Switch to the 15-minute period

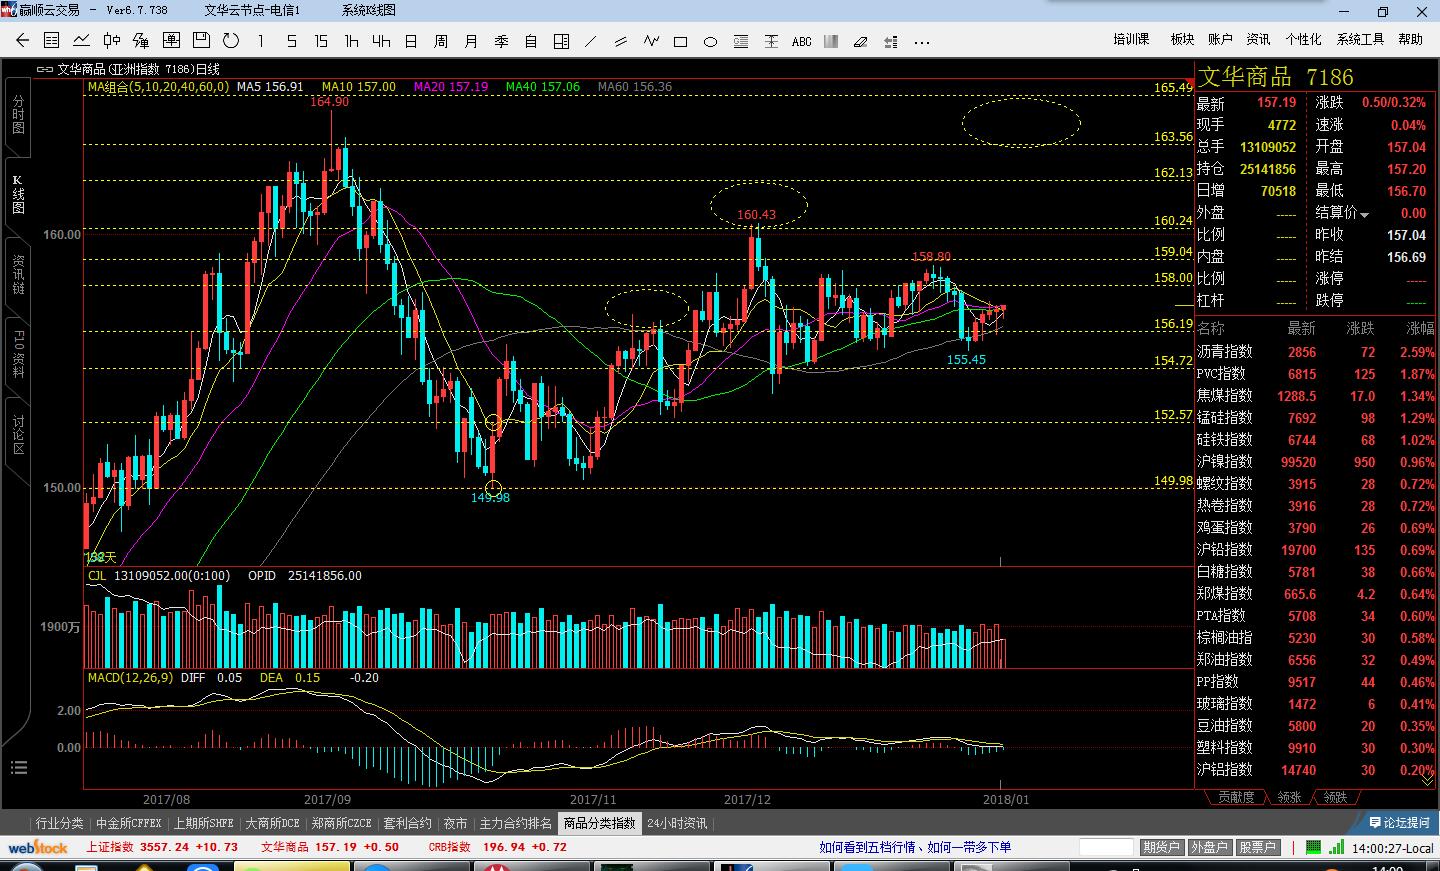click(x=321, y=41)
